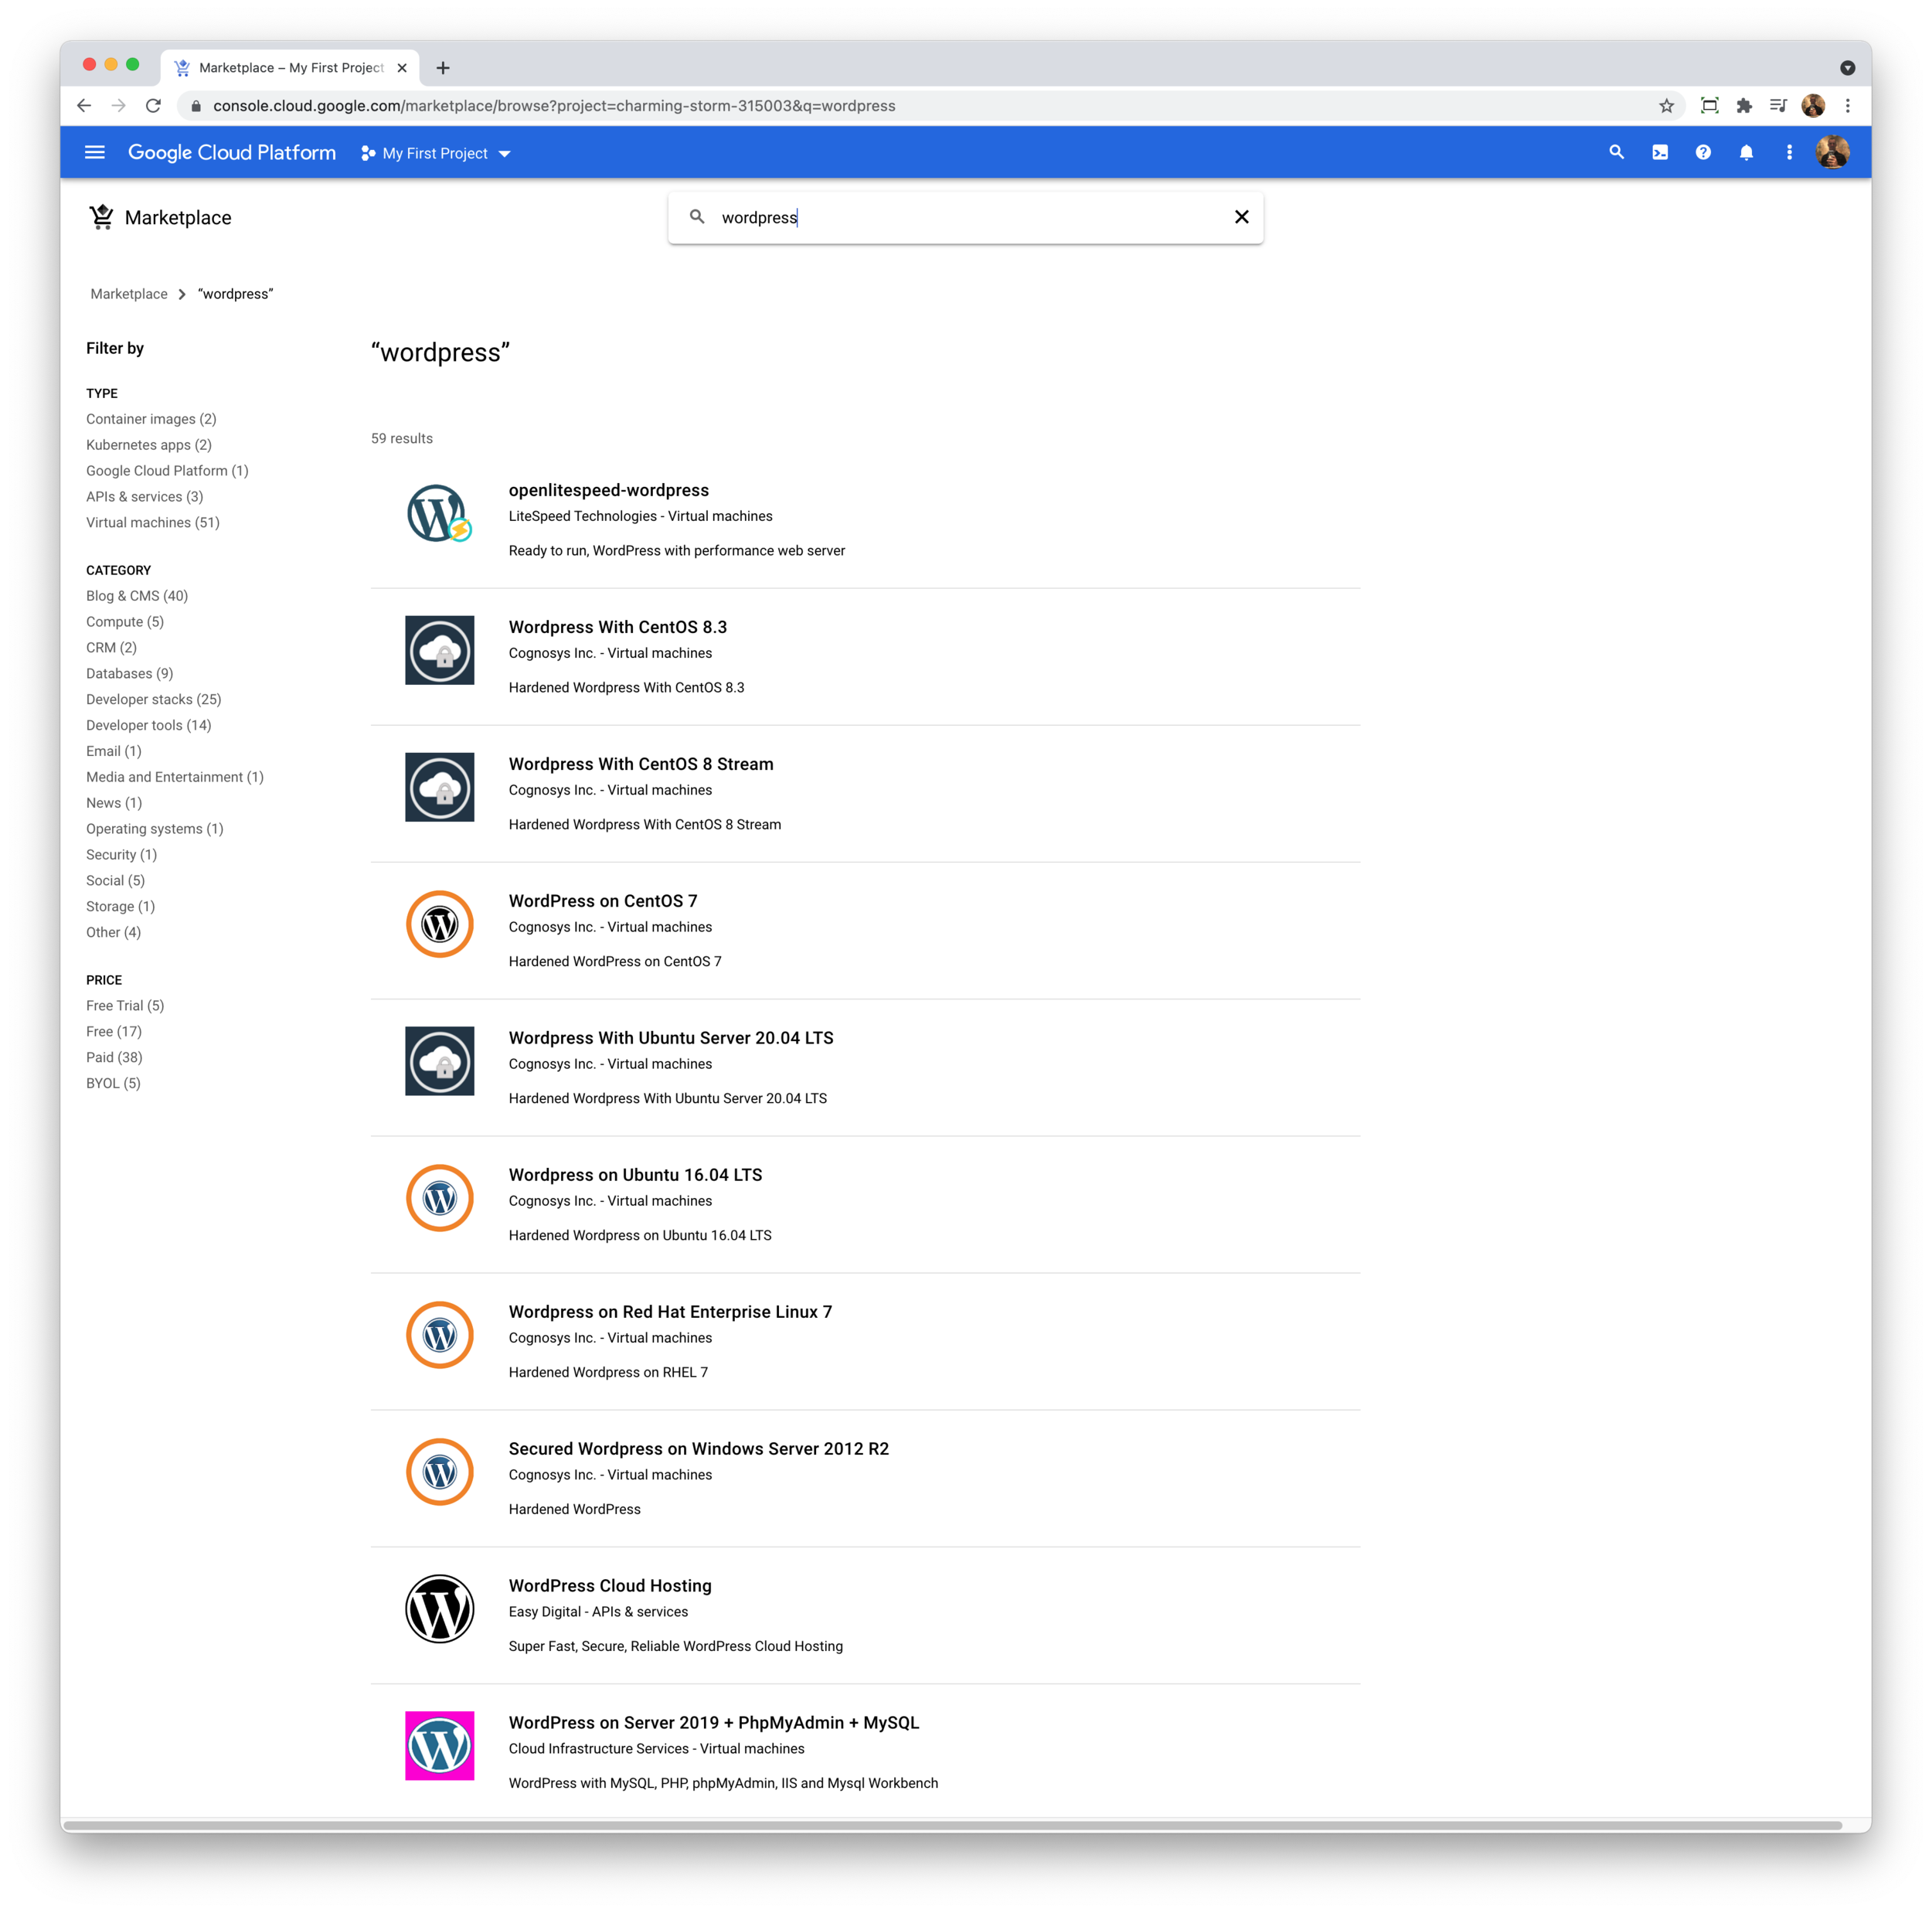Click the Wordpress With CentOS 8.3 logo

[x=440, y=650]
